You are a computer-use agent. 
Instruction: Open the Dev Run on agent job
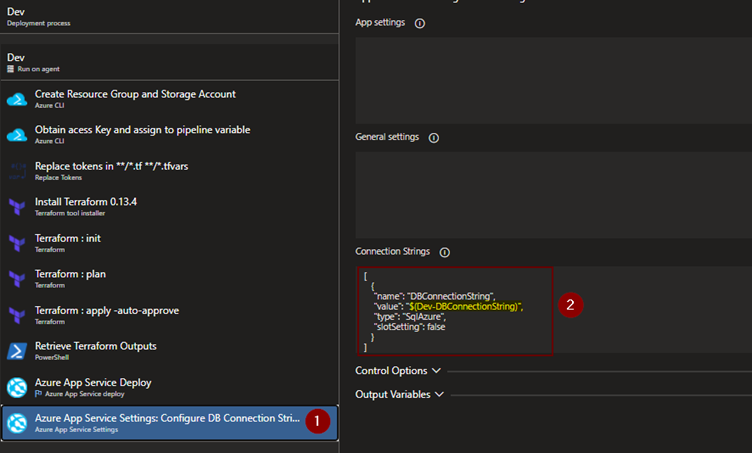click(170, 62)
